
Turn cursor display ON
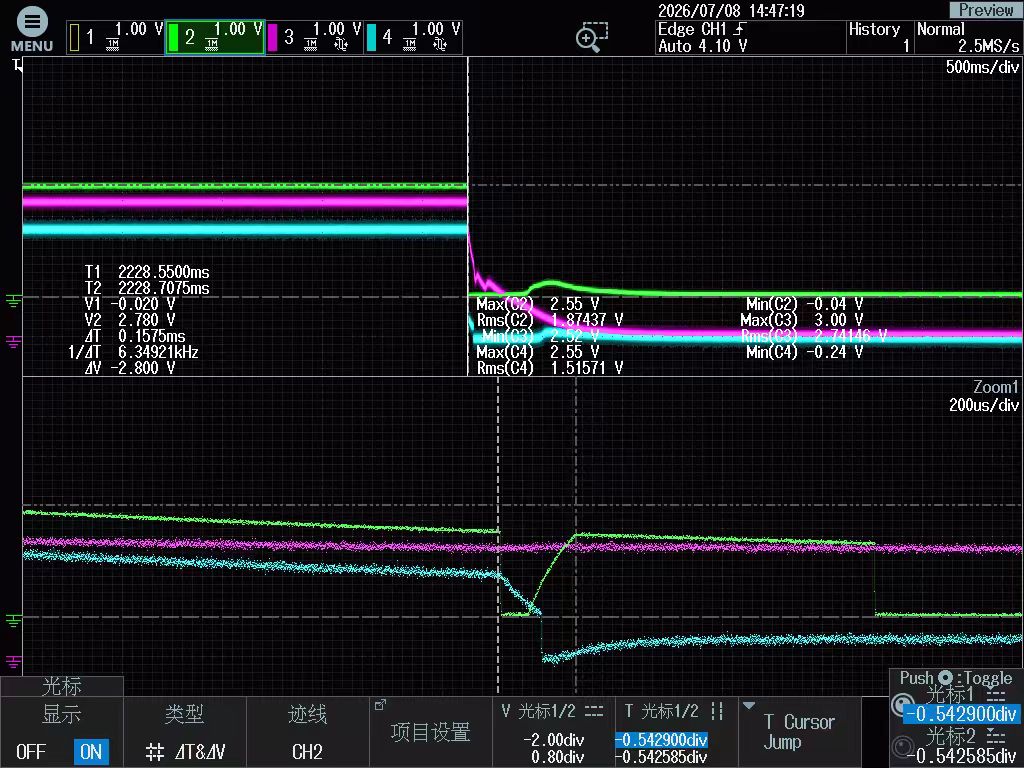click(x=91, y=752)
